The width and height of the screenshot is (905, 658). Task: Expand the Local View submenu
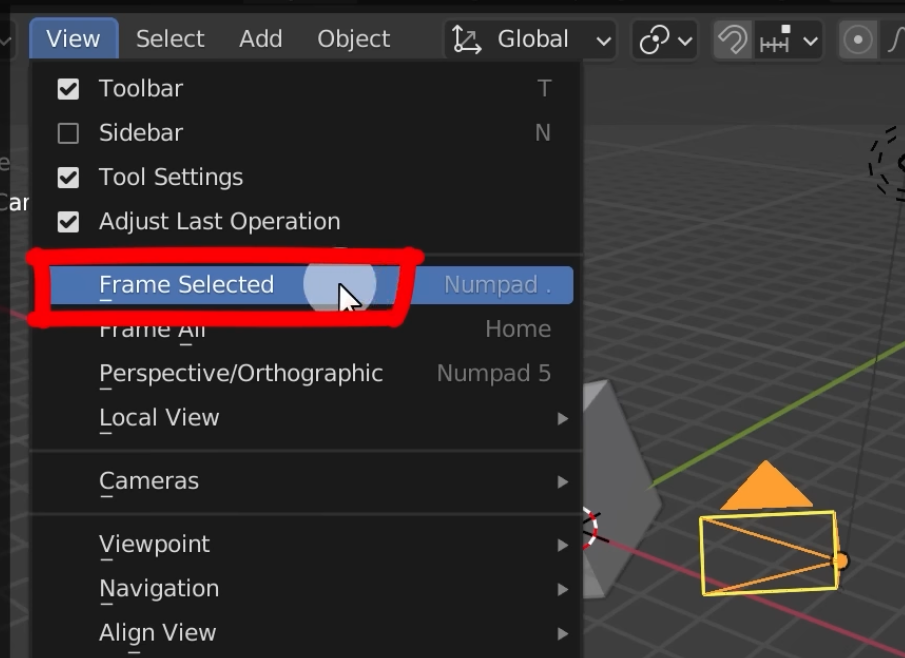306,418
